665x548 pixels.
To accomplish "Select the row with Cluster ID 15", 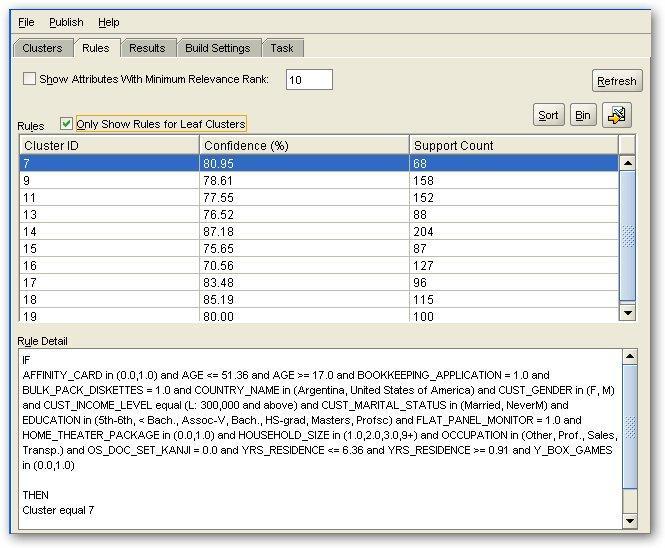I will 319,248.
